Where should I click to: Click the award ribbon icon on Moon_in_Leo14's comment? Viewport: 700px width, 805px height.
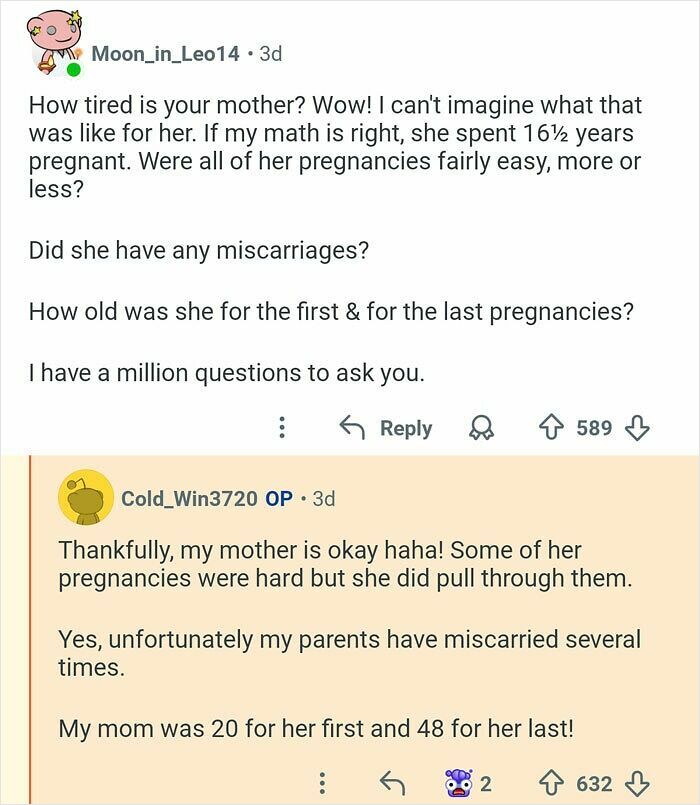point(482,427)
